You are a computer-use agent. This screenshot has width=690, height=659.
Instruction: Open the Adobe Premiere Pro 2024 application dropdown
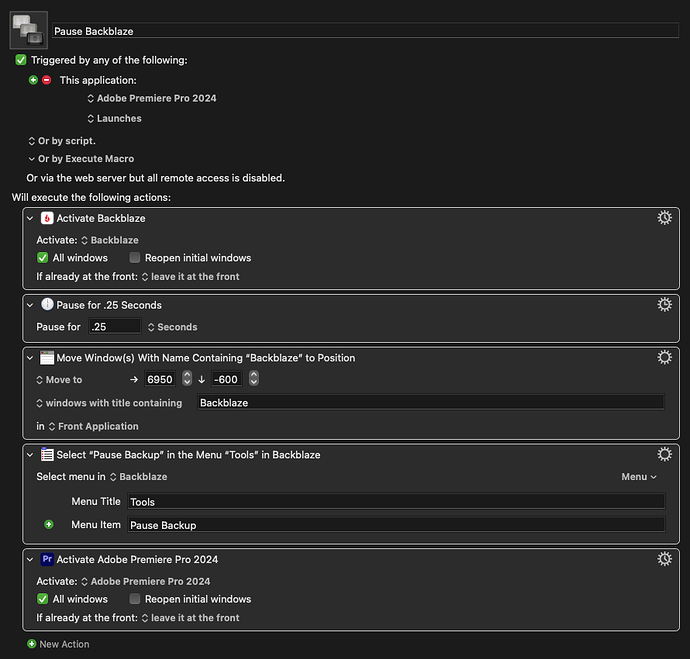152,99
